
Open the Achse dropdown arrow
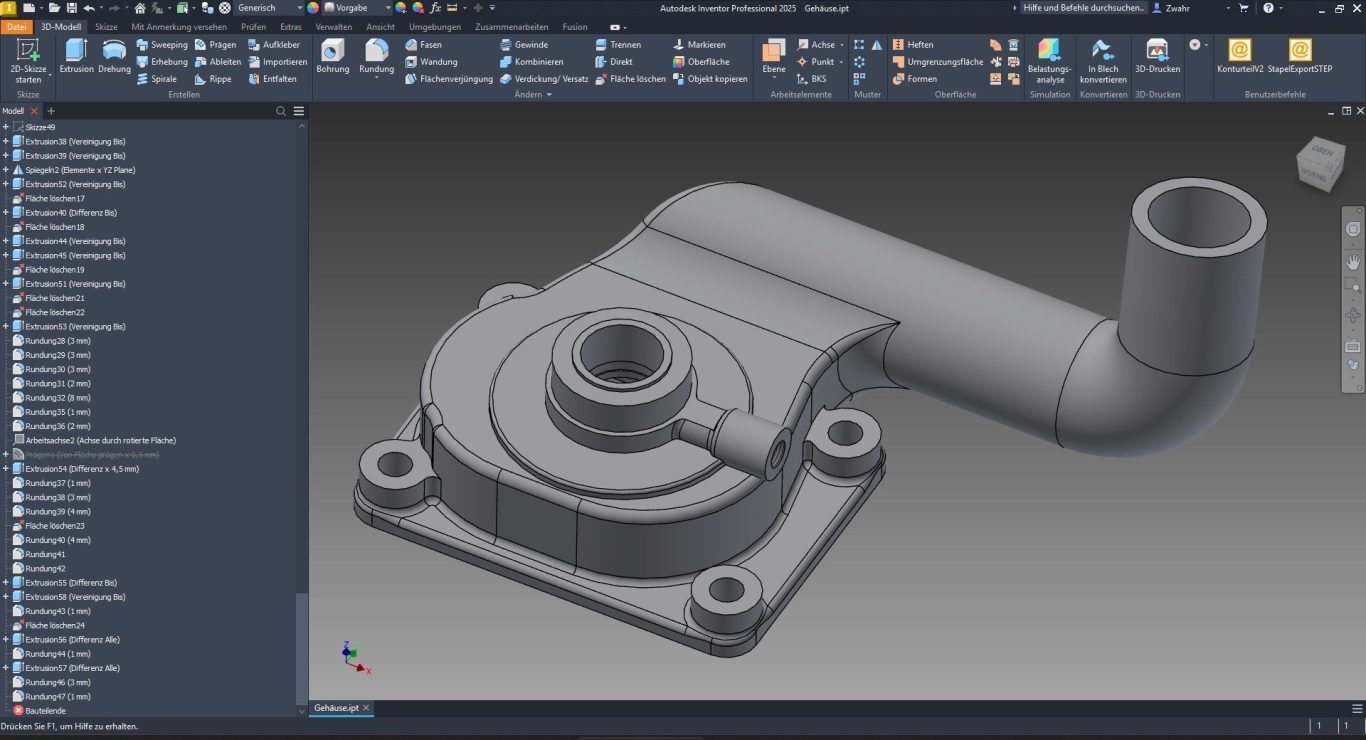[842, 45]
